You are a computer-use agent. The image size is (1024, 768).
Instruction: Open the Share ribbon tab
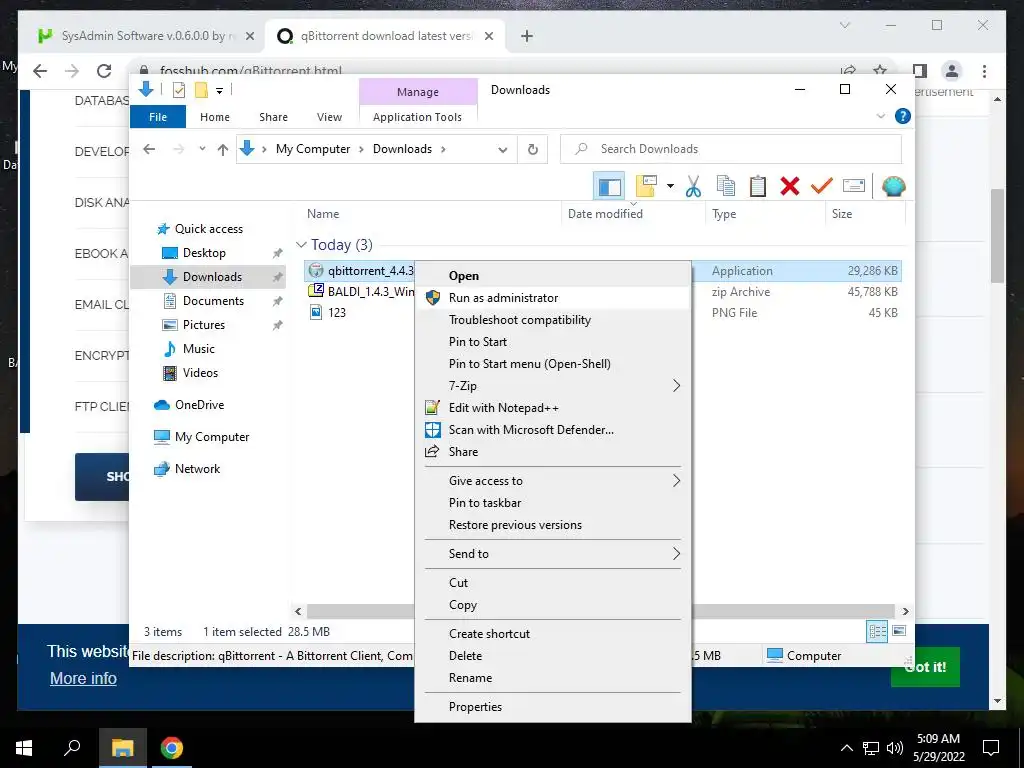click(273, 117)
